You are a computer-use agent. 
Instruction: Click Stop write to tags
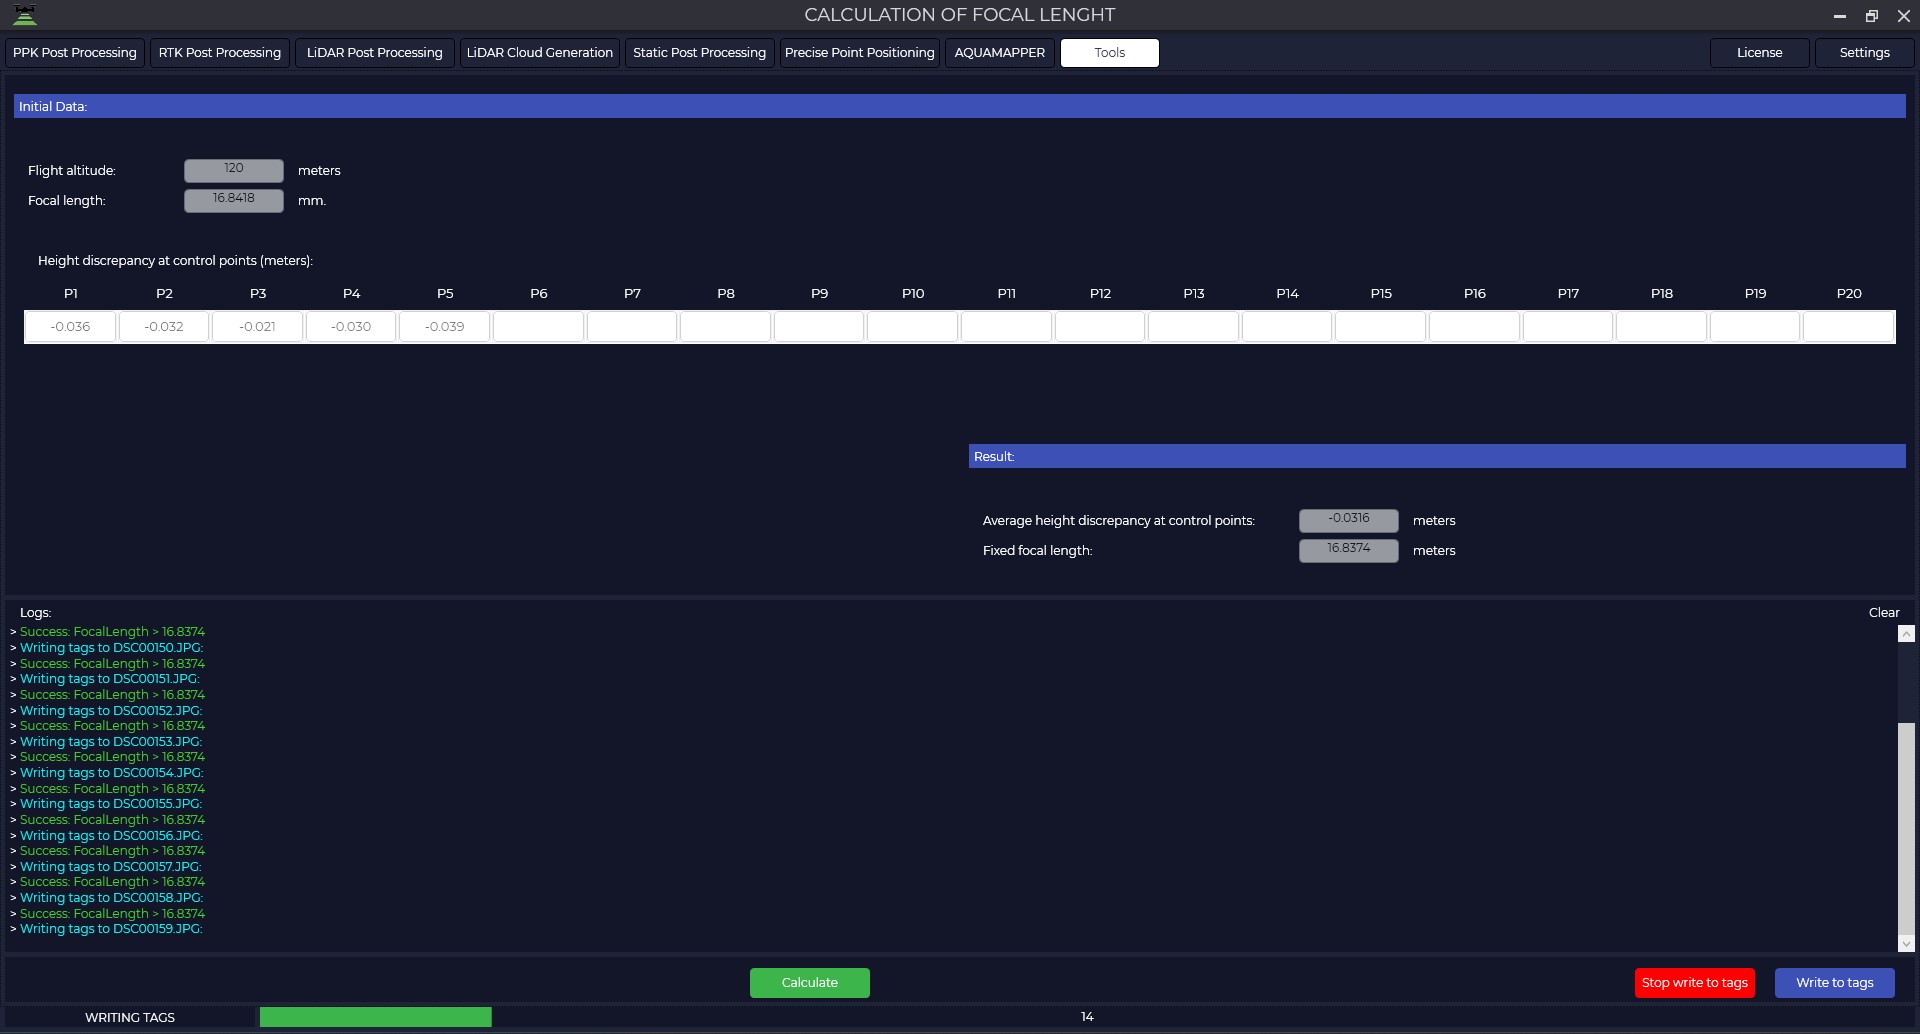(1695, 983)
